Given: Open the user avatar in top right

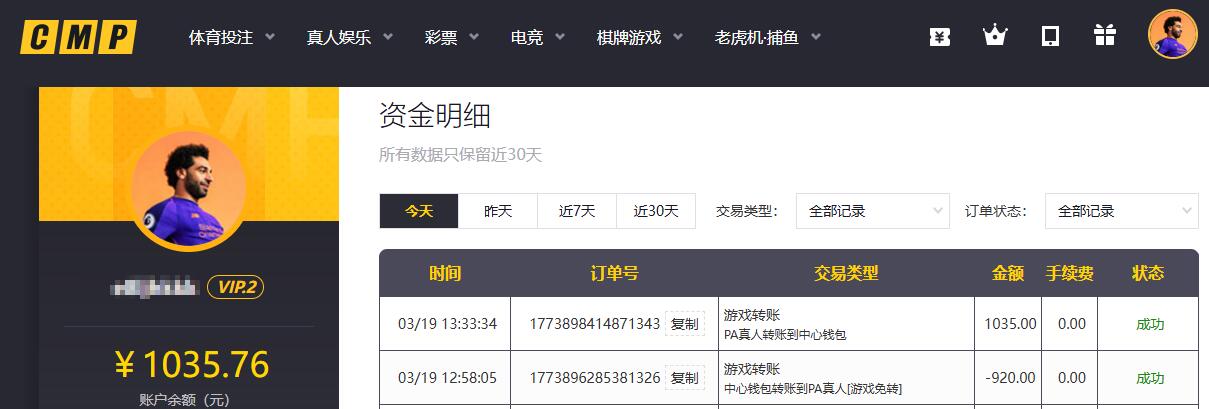Looking at the screenshot, I should click(1172, 34).
